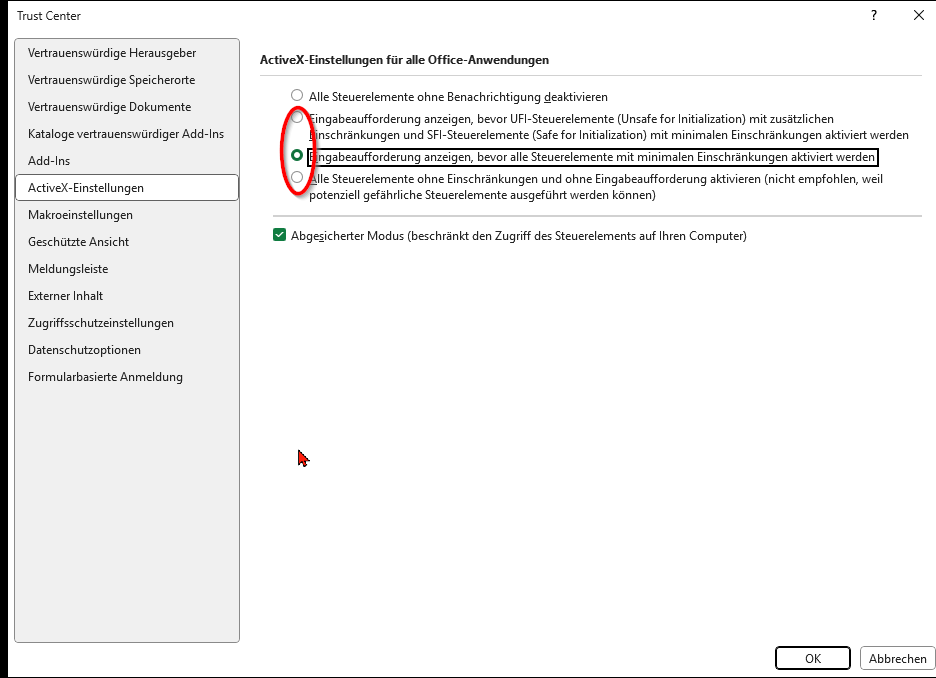
Task: Open the Meldungsleiste category
Action: click(x=68, y=269)
